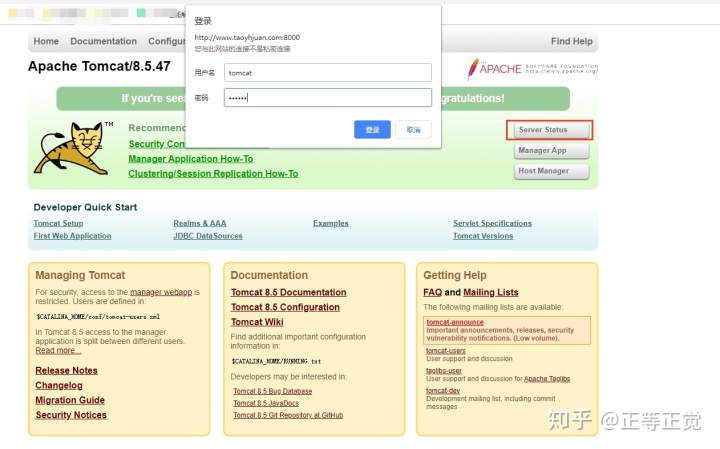Open tomcat-users mailing list link
This screenshot has width=720, height=449.
click(x=445, y=351)
